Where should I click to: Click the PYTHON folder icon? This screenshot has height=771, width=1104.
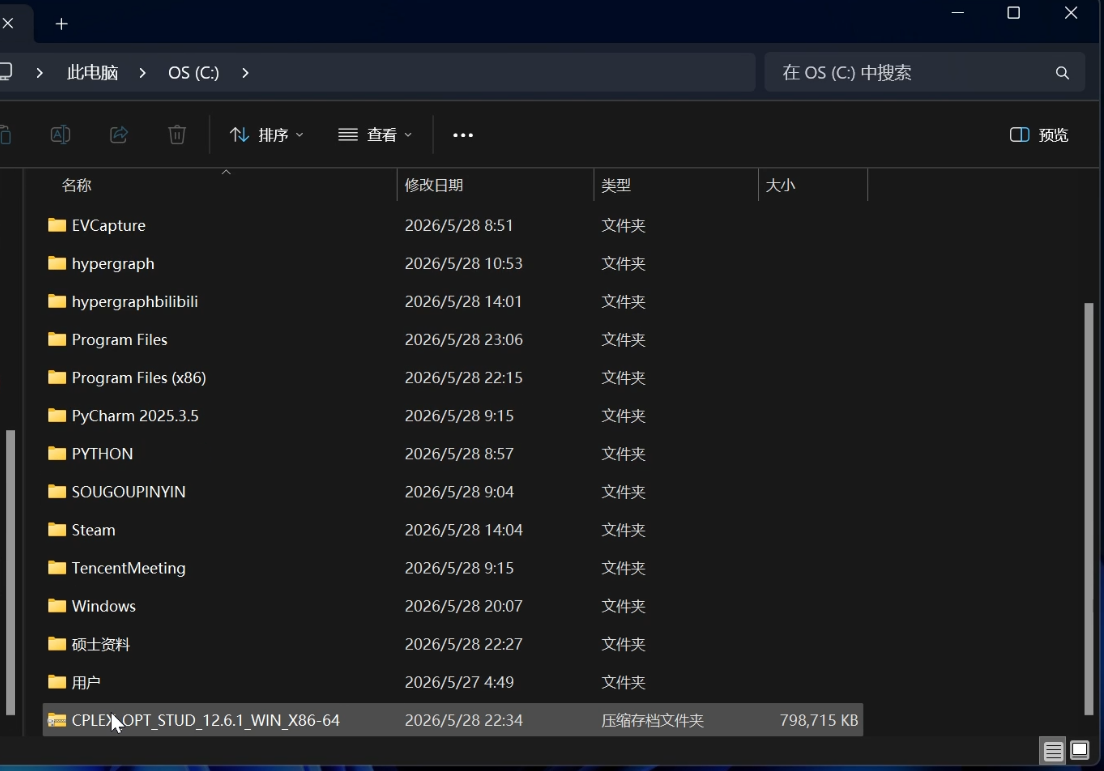click(57, 453)
